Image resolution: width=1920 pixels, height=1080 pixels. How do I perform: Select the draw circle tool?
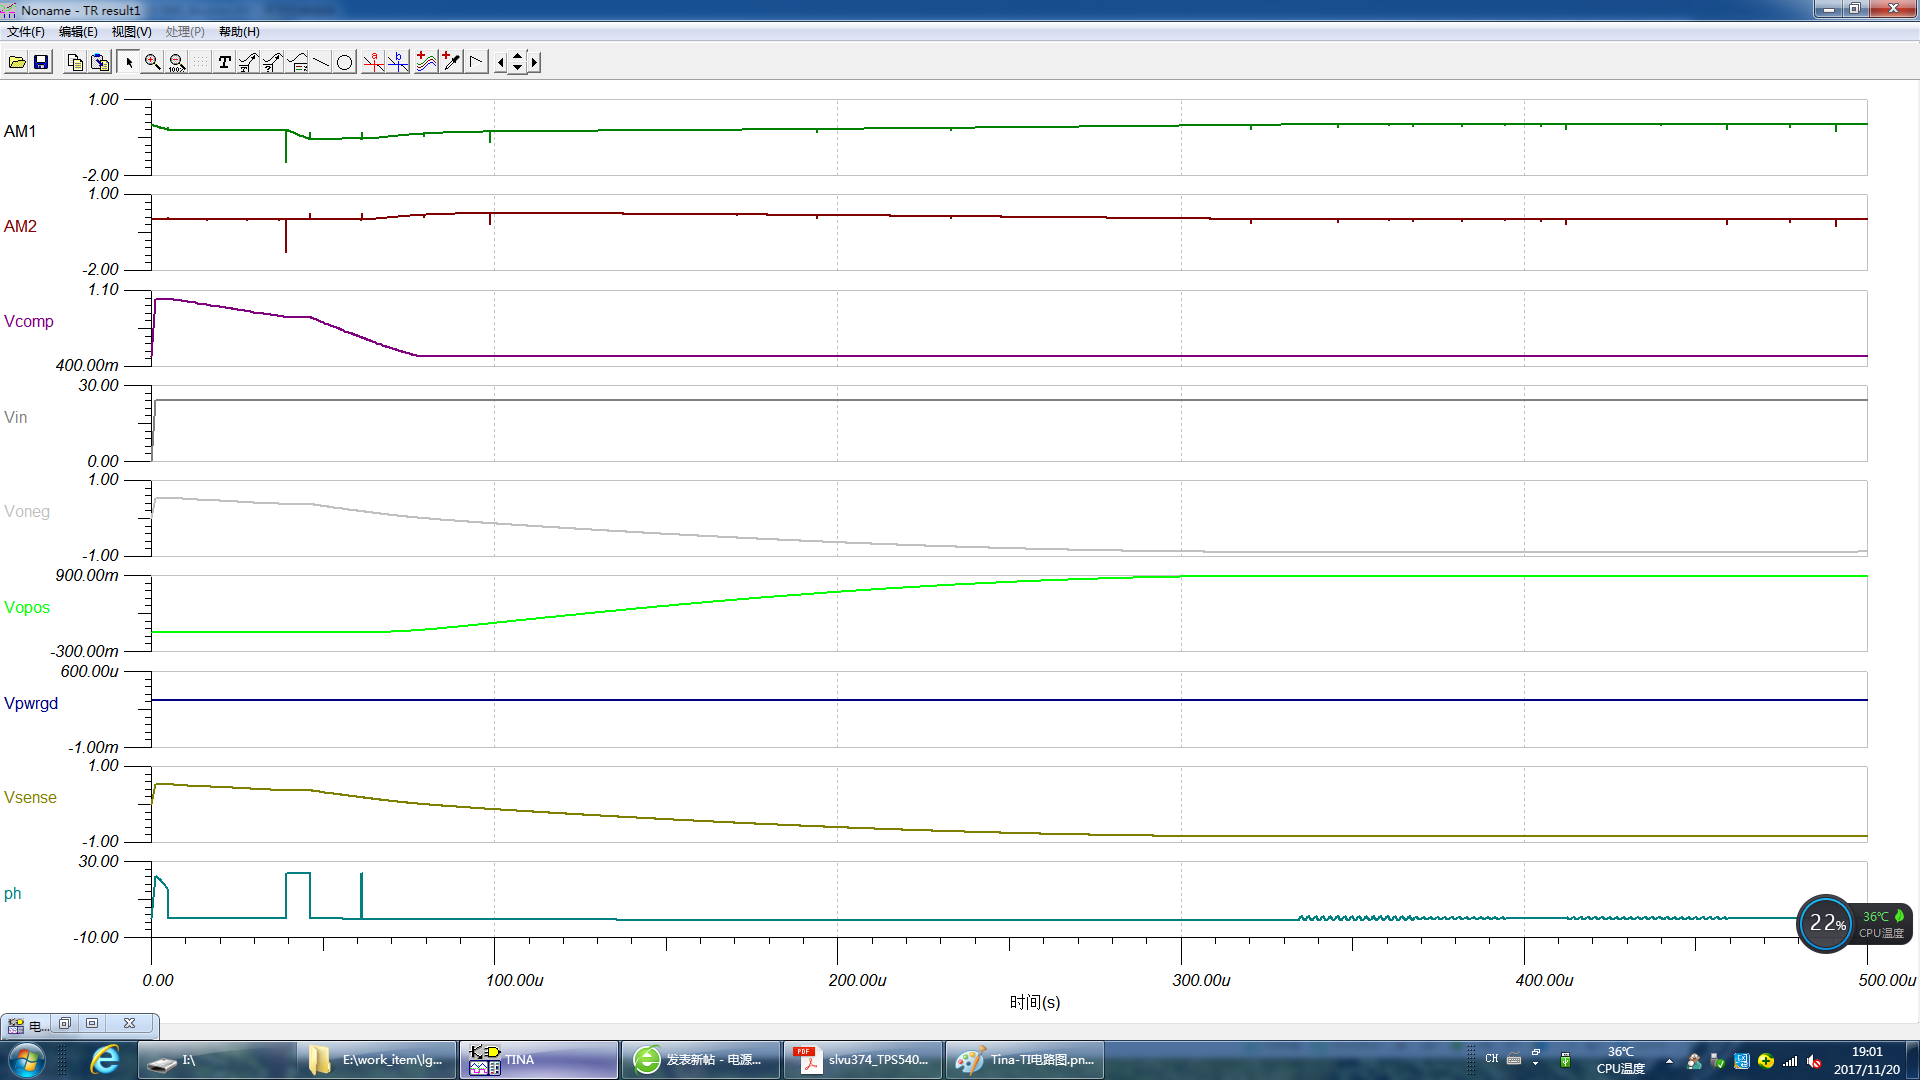click(x=345, y=62)
